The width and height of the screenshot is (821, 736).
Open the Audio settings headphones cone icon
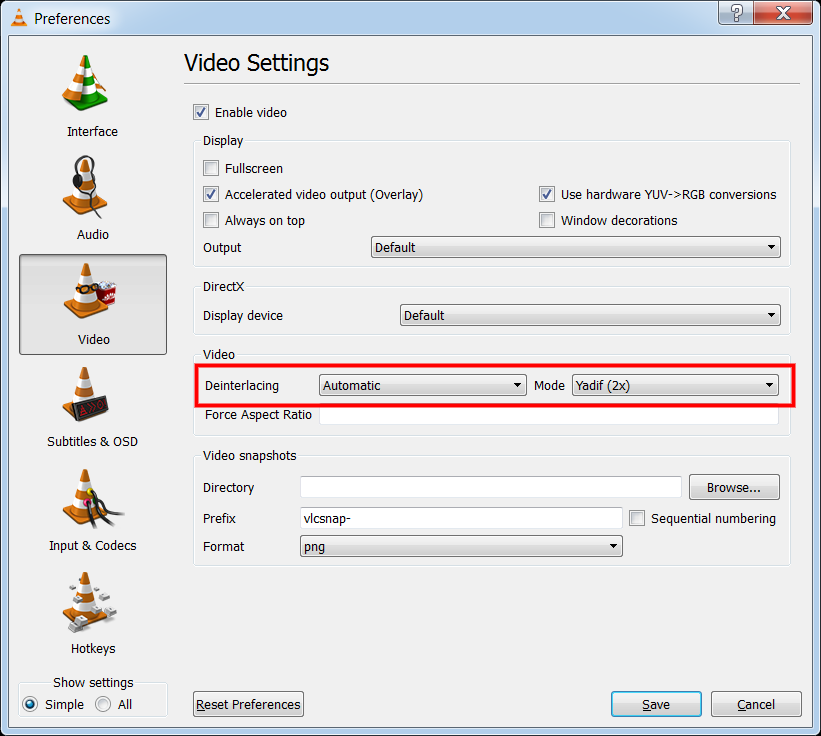point(85,186)
